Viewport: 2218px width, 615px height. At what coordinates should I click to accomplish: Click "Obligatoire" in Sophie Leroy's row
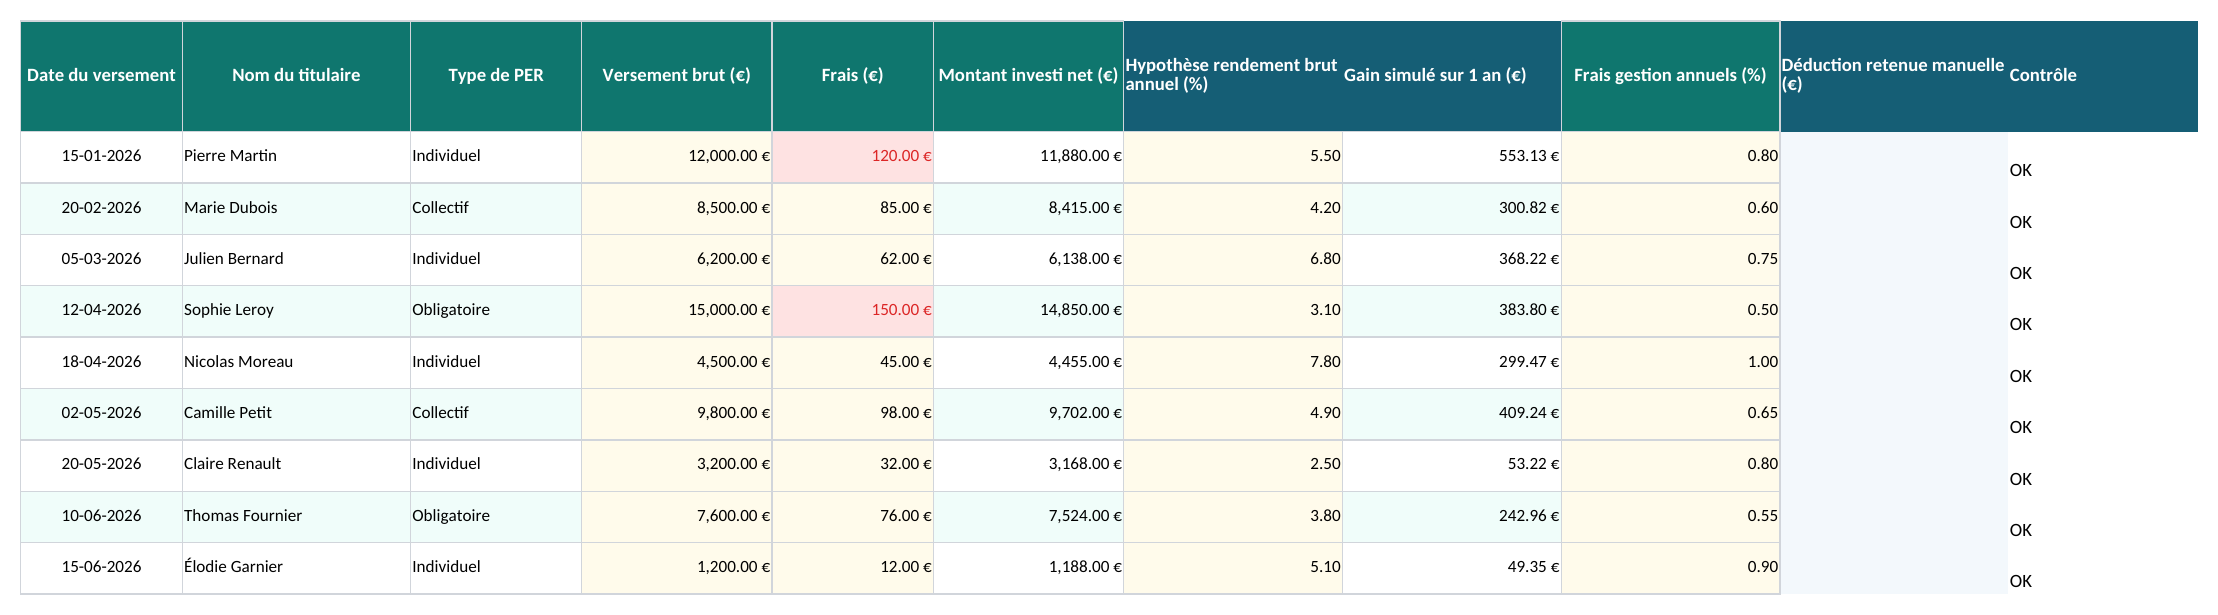[496, 311]
